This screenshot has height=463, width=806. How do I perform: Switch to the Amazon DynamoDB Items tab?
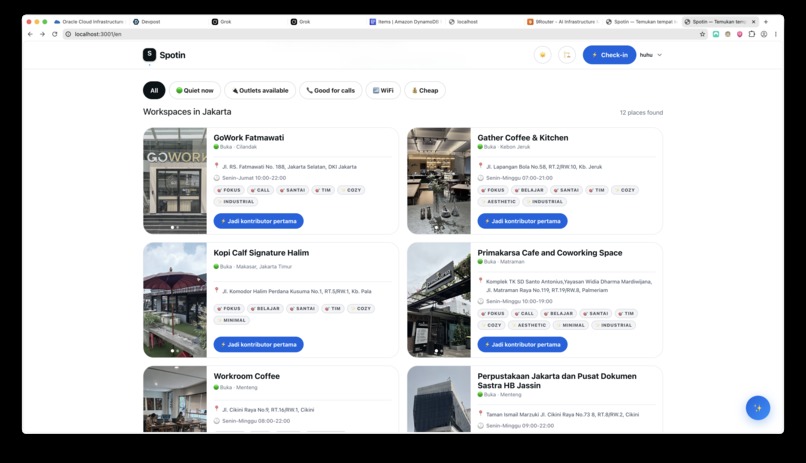[x=405, y=22]
